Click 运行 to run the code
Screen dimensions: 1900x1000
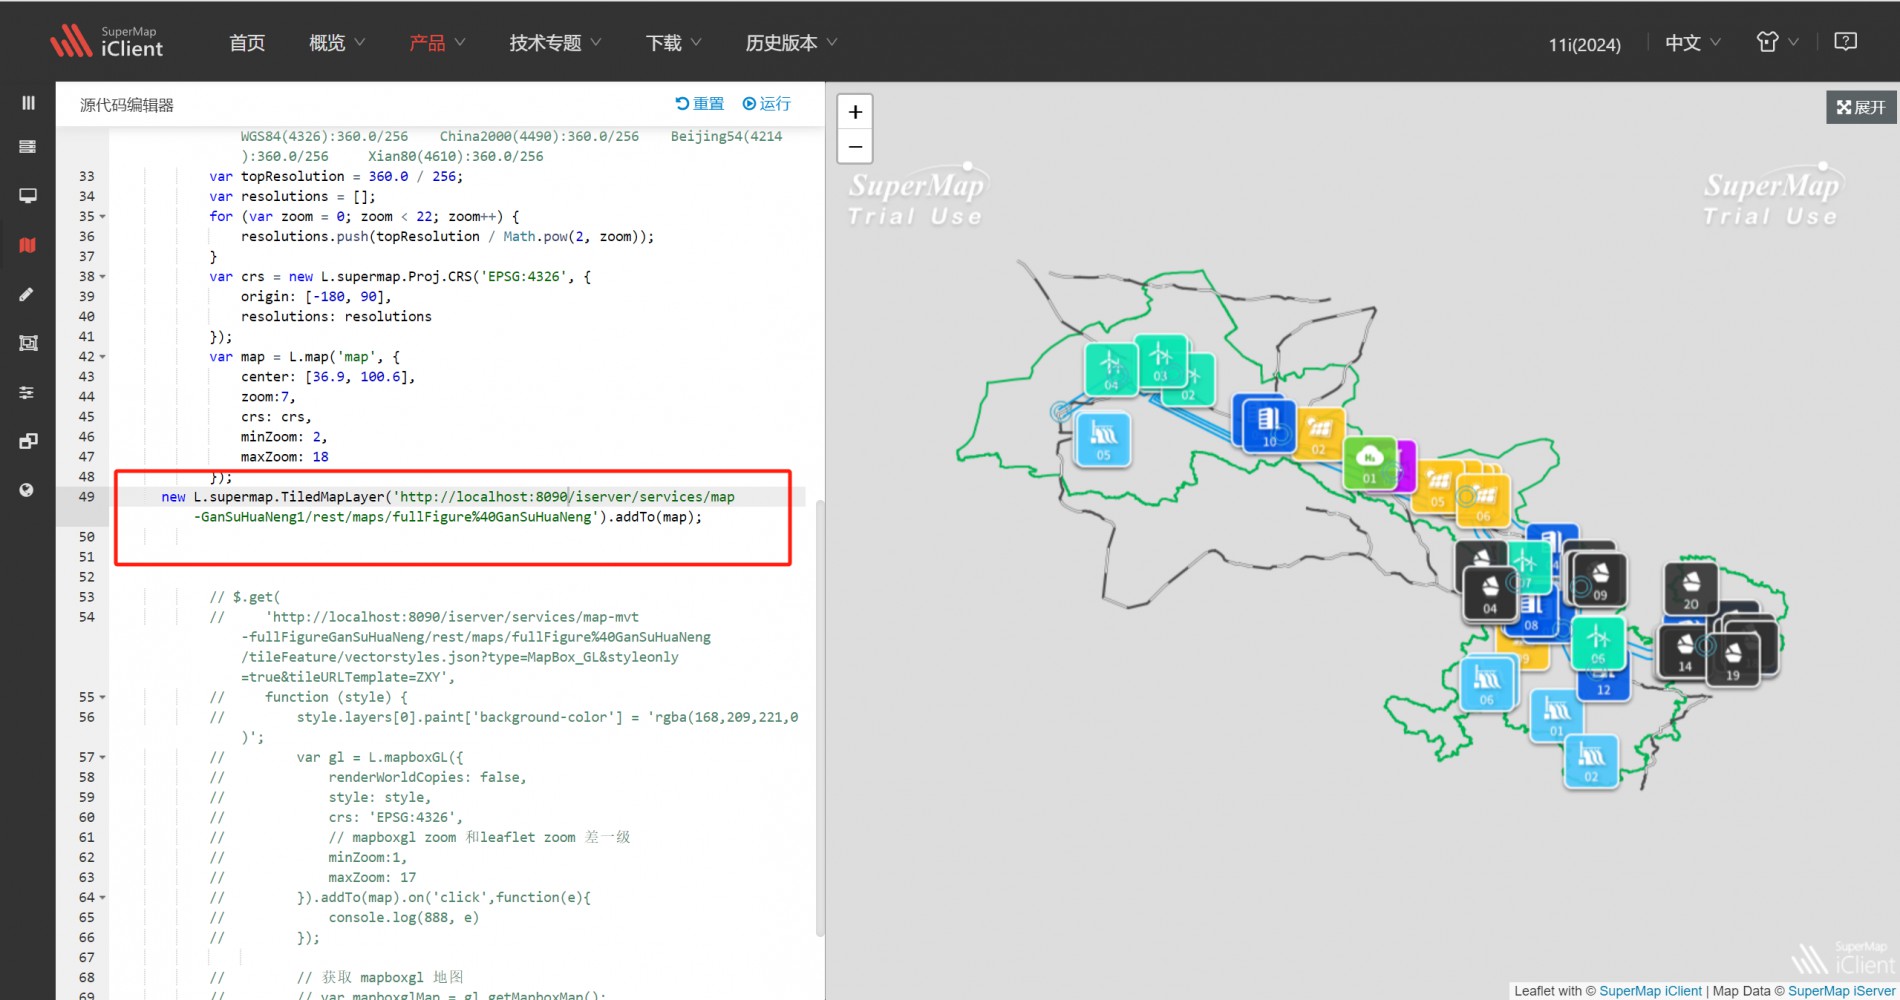(x=766, y=104)
